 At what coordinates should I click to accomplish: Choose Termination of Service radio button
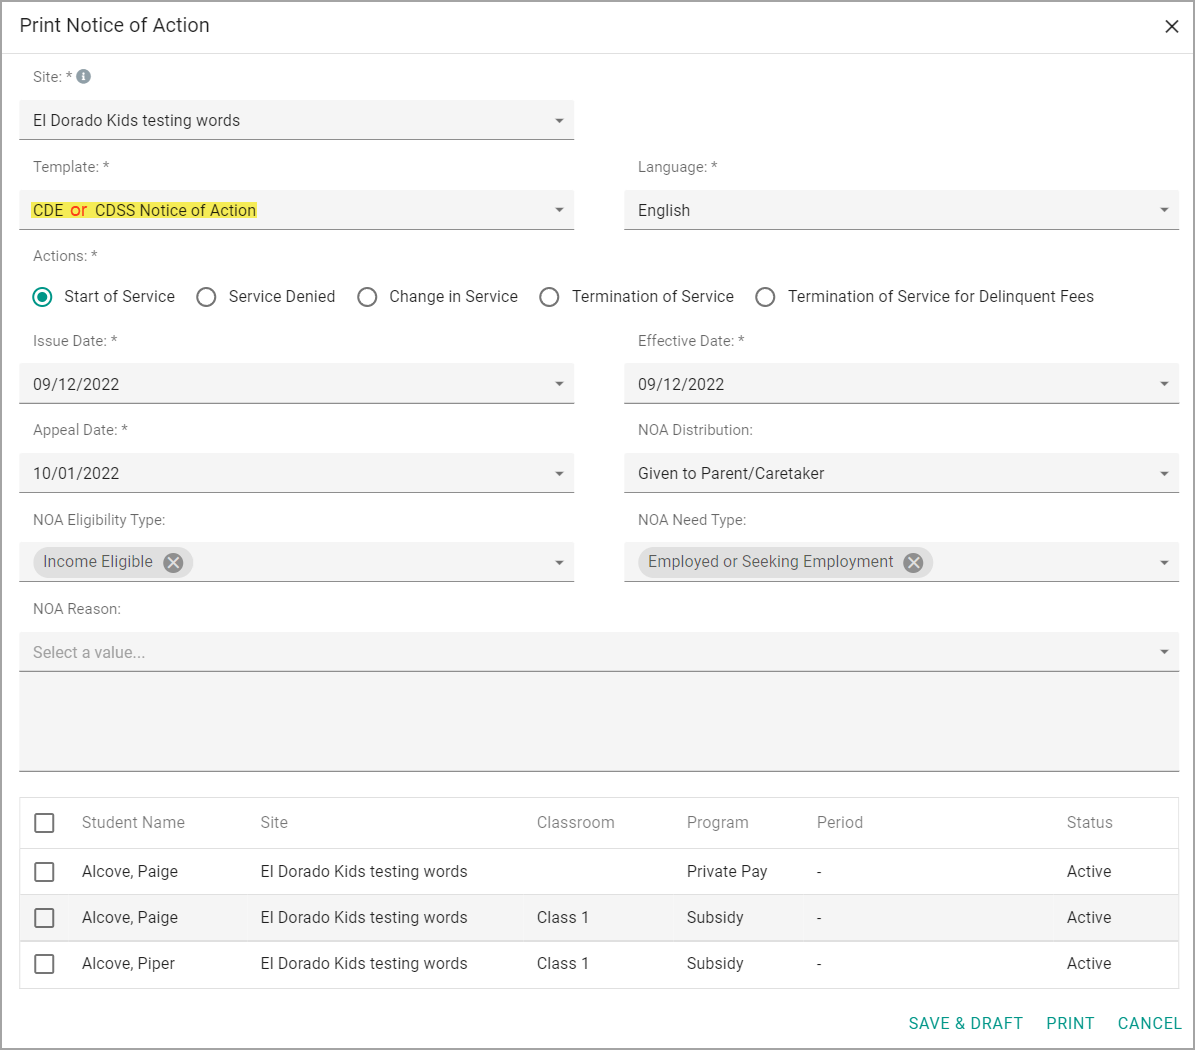coord(549,296)
